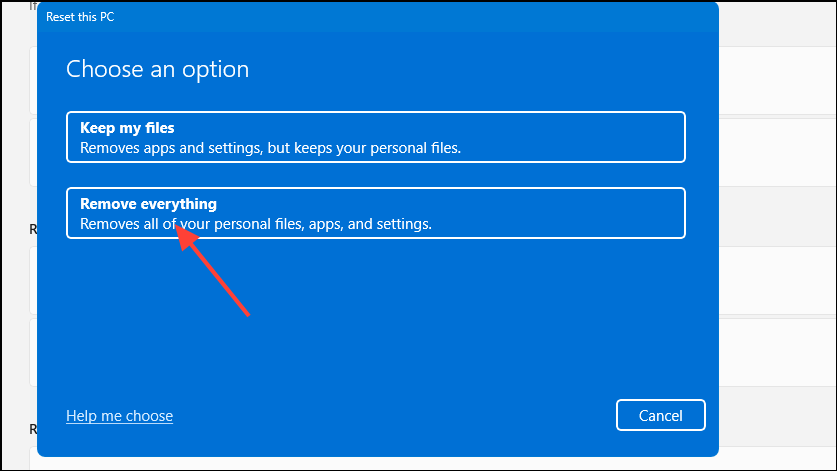This screenshot has width=837, height=471.
Task: Click the bold Remove everything label
Action: [x=148, y=203]
